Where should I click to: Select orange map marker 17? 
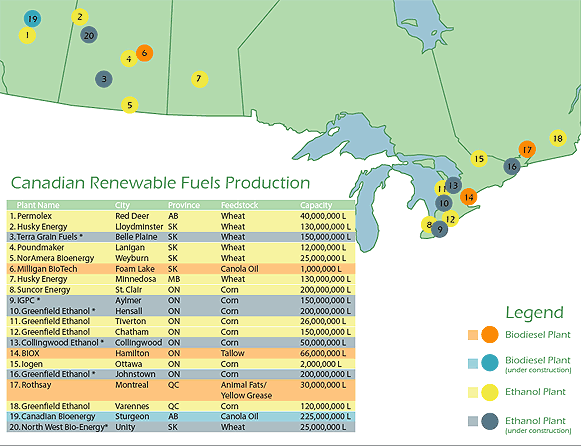[x=527, y=149]
